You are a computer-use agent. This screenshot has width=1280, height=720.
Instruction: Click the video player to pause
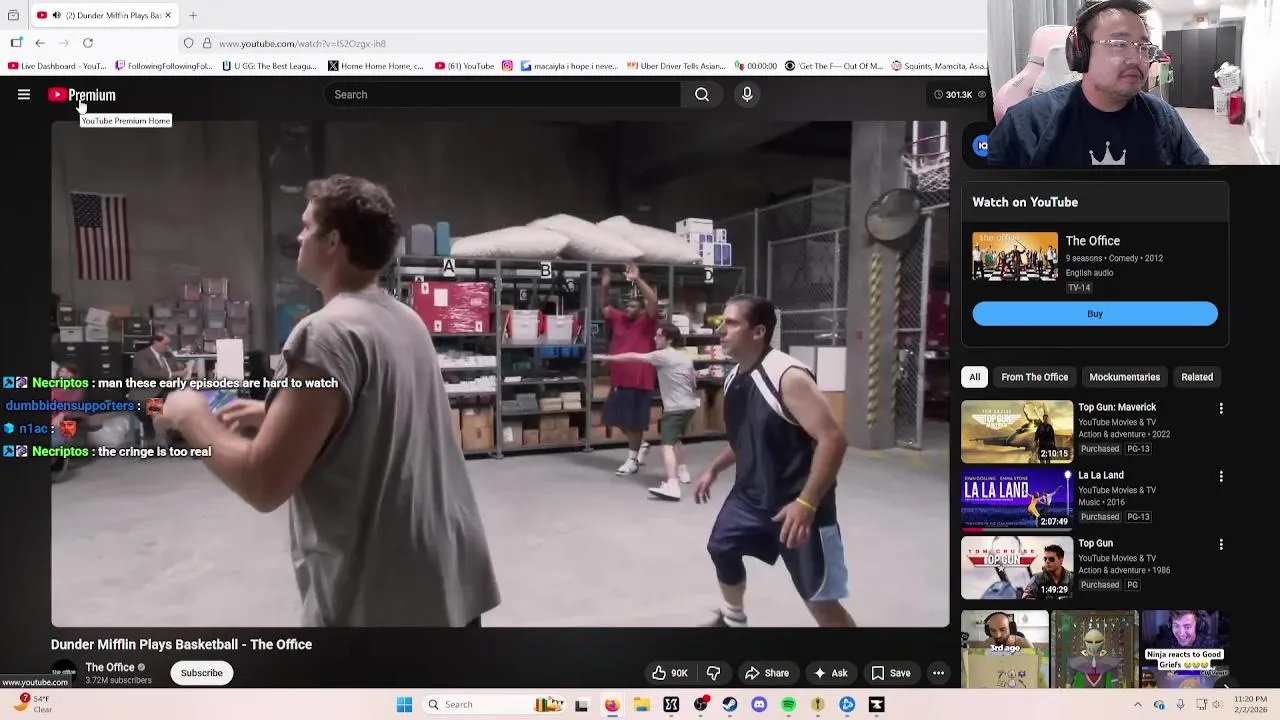pos(500,374)
